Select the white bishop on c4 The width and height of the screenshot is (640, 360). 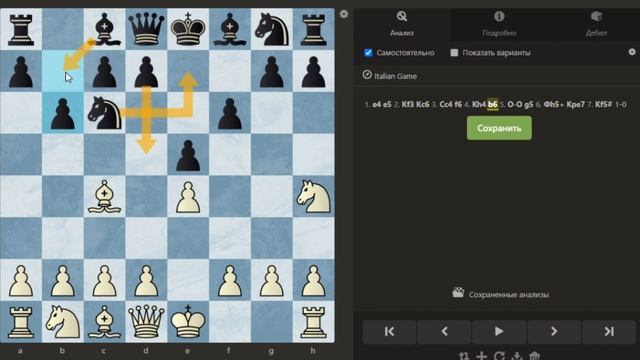104,196
